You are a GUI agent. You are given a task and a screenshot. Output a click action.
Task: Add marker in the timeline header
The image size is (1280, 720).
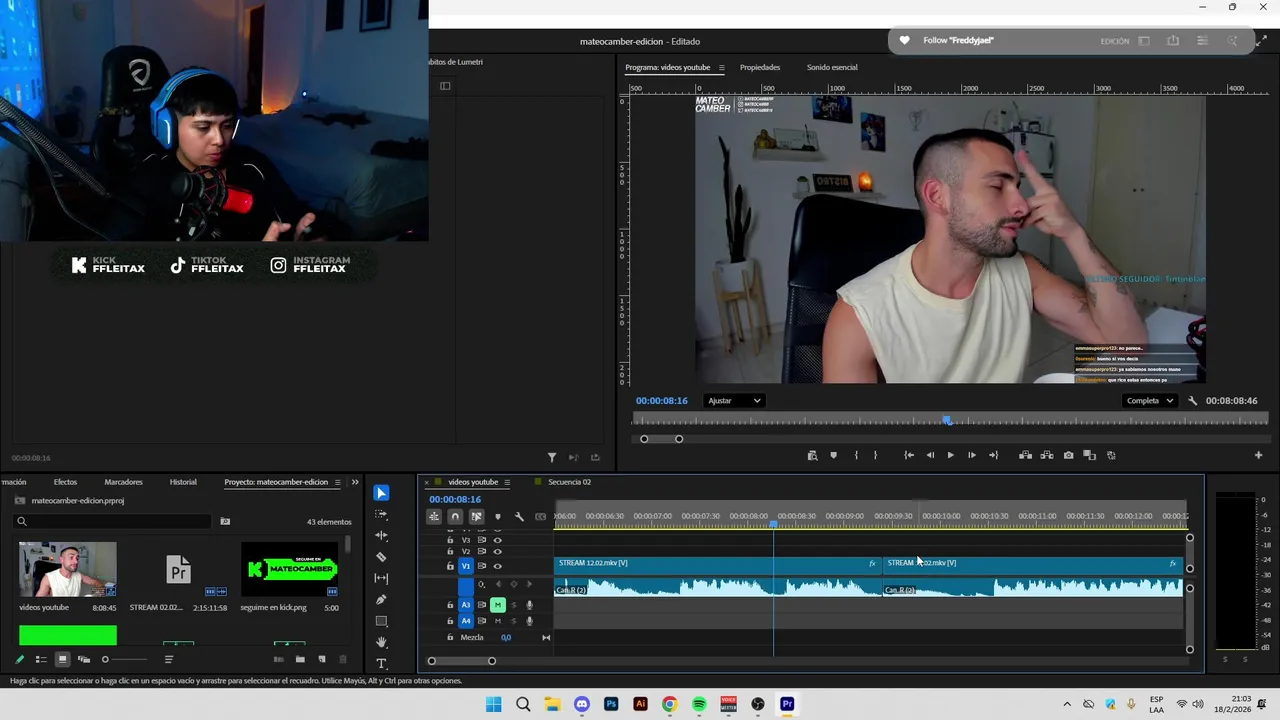tap(497, 517)
